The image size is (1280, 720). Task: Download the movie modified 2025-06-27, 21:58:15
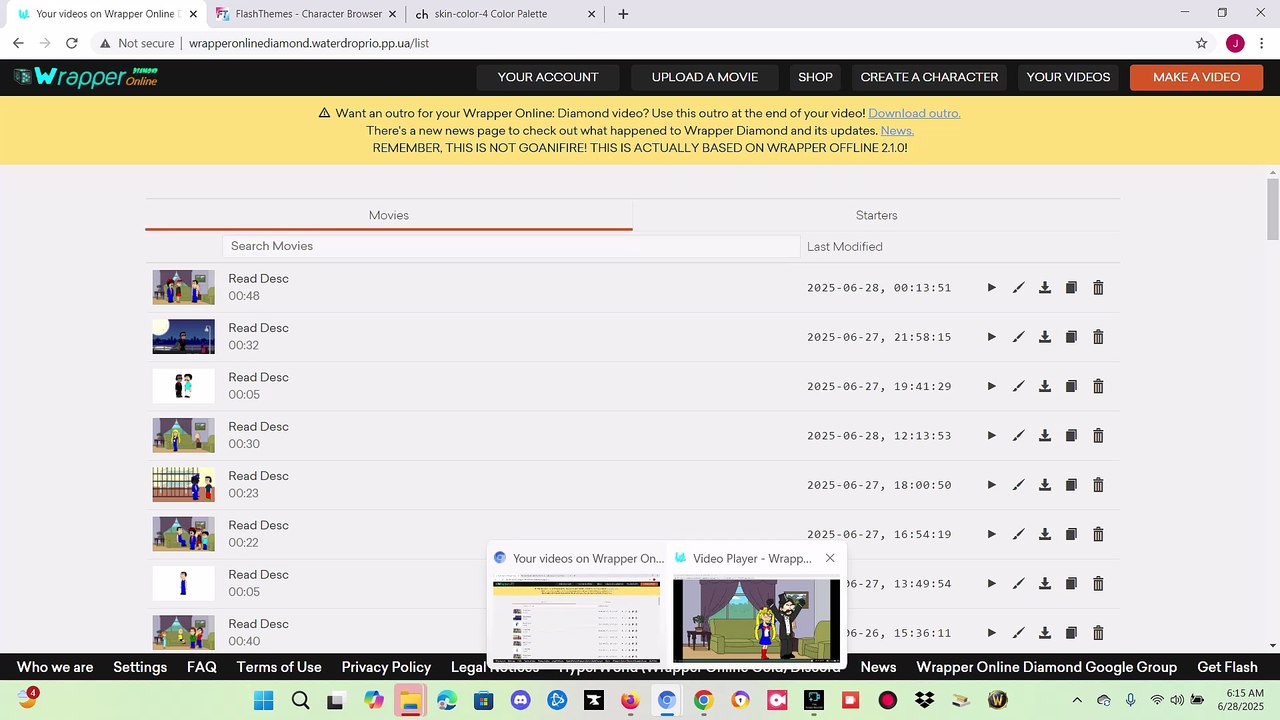[x=1045, y=337]
